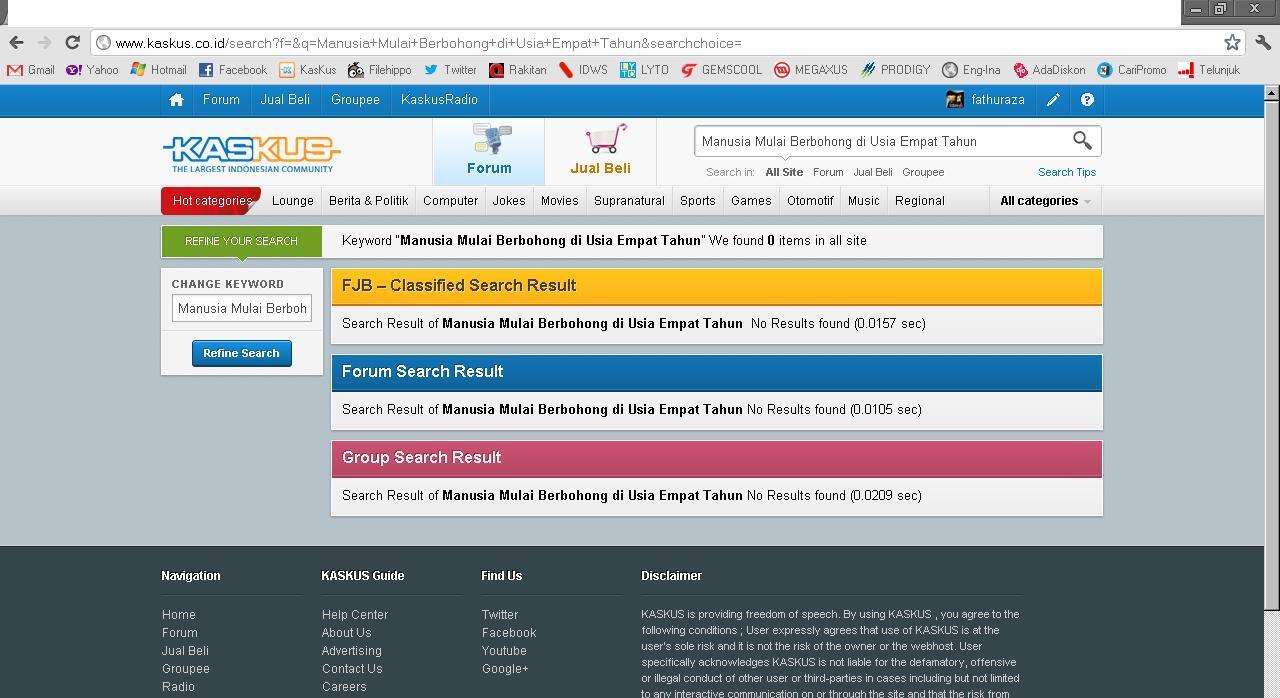The image size is (1280, 698).
Task: Open Contact Us footer link
Action: (x=352, y=669)
